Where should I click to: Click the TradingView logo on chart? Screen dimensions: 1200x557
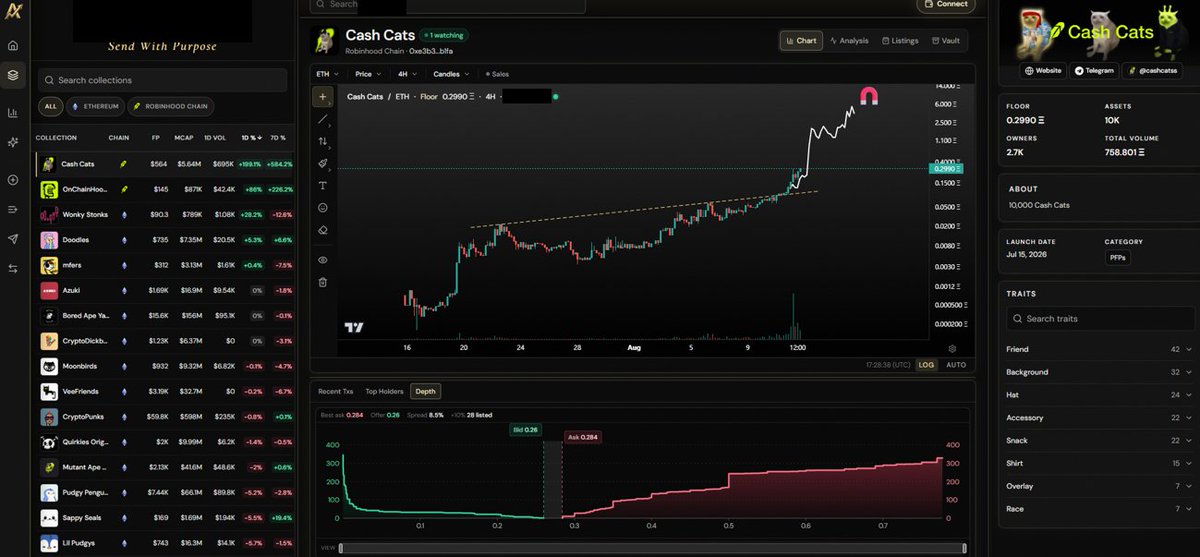[x=353, y=327]
